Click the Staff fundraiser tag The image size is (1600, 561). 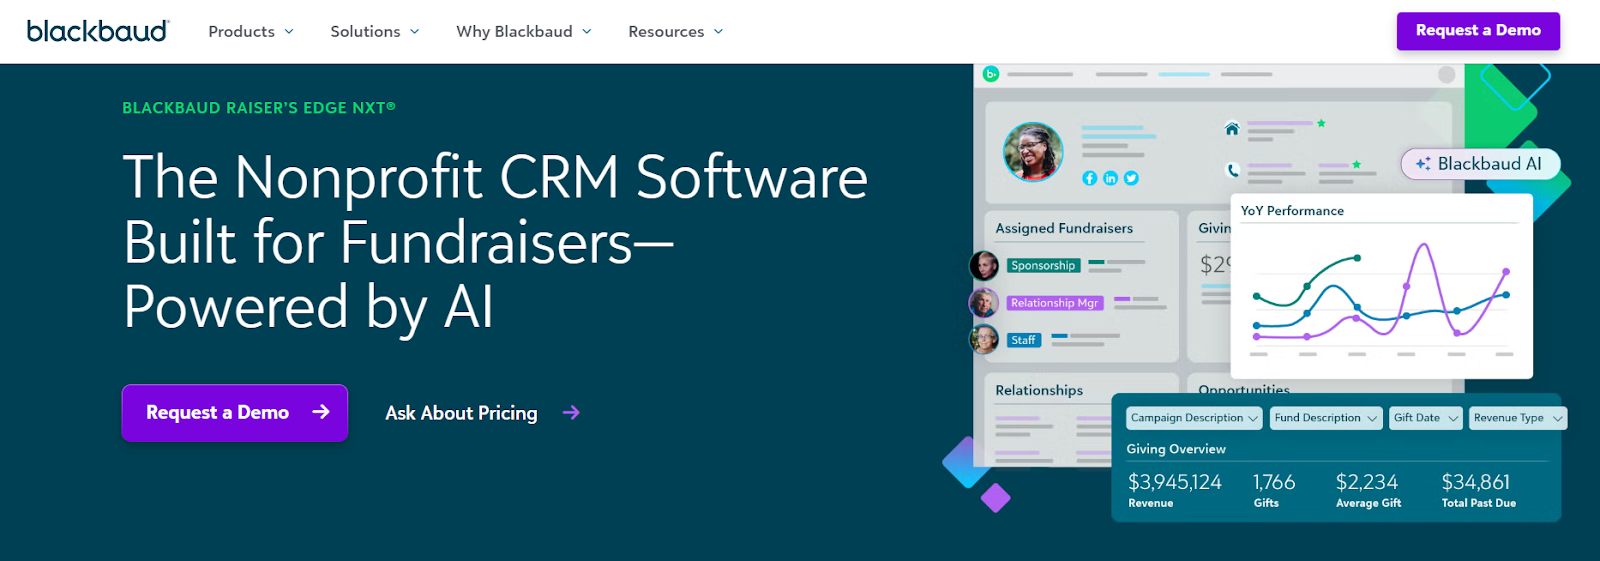point(1024,340)
